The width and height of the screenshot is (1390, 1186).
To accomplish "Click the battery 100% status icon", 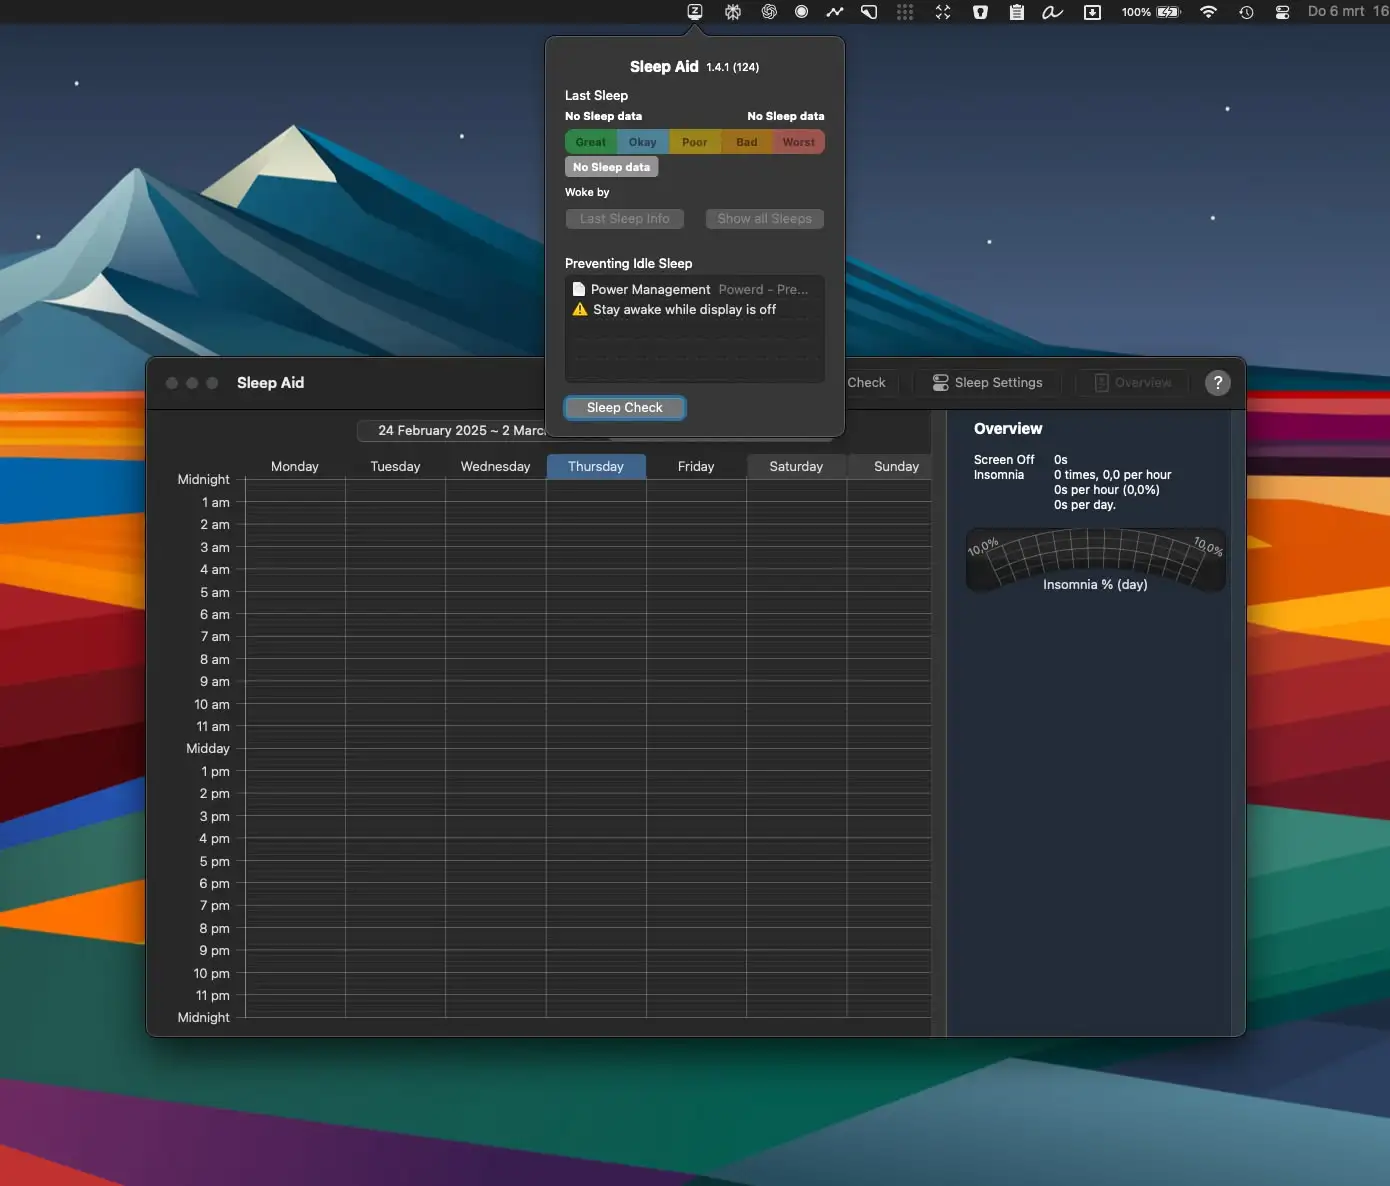I will 1151,12.
